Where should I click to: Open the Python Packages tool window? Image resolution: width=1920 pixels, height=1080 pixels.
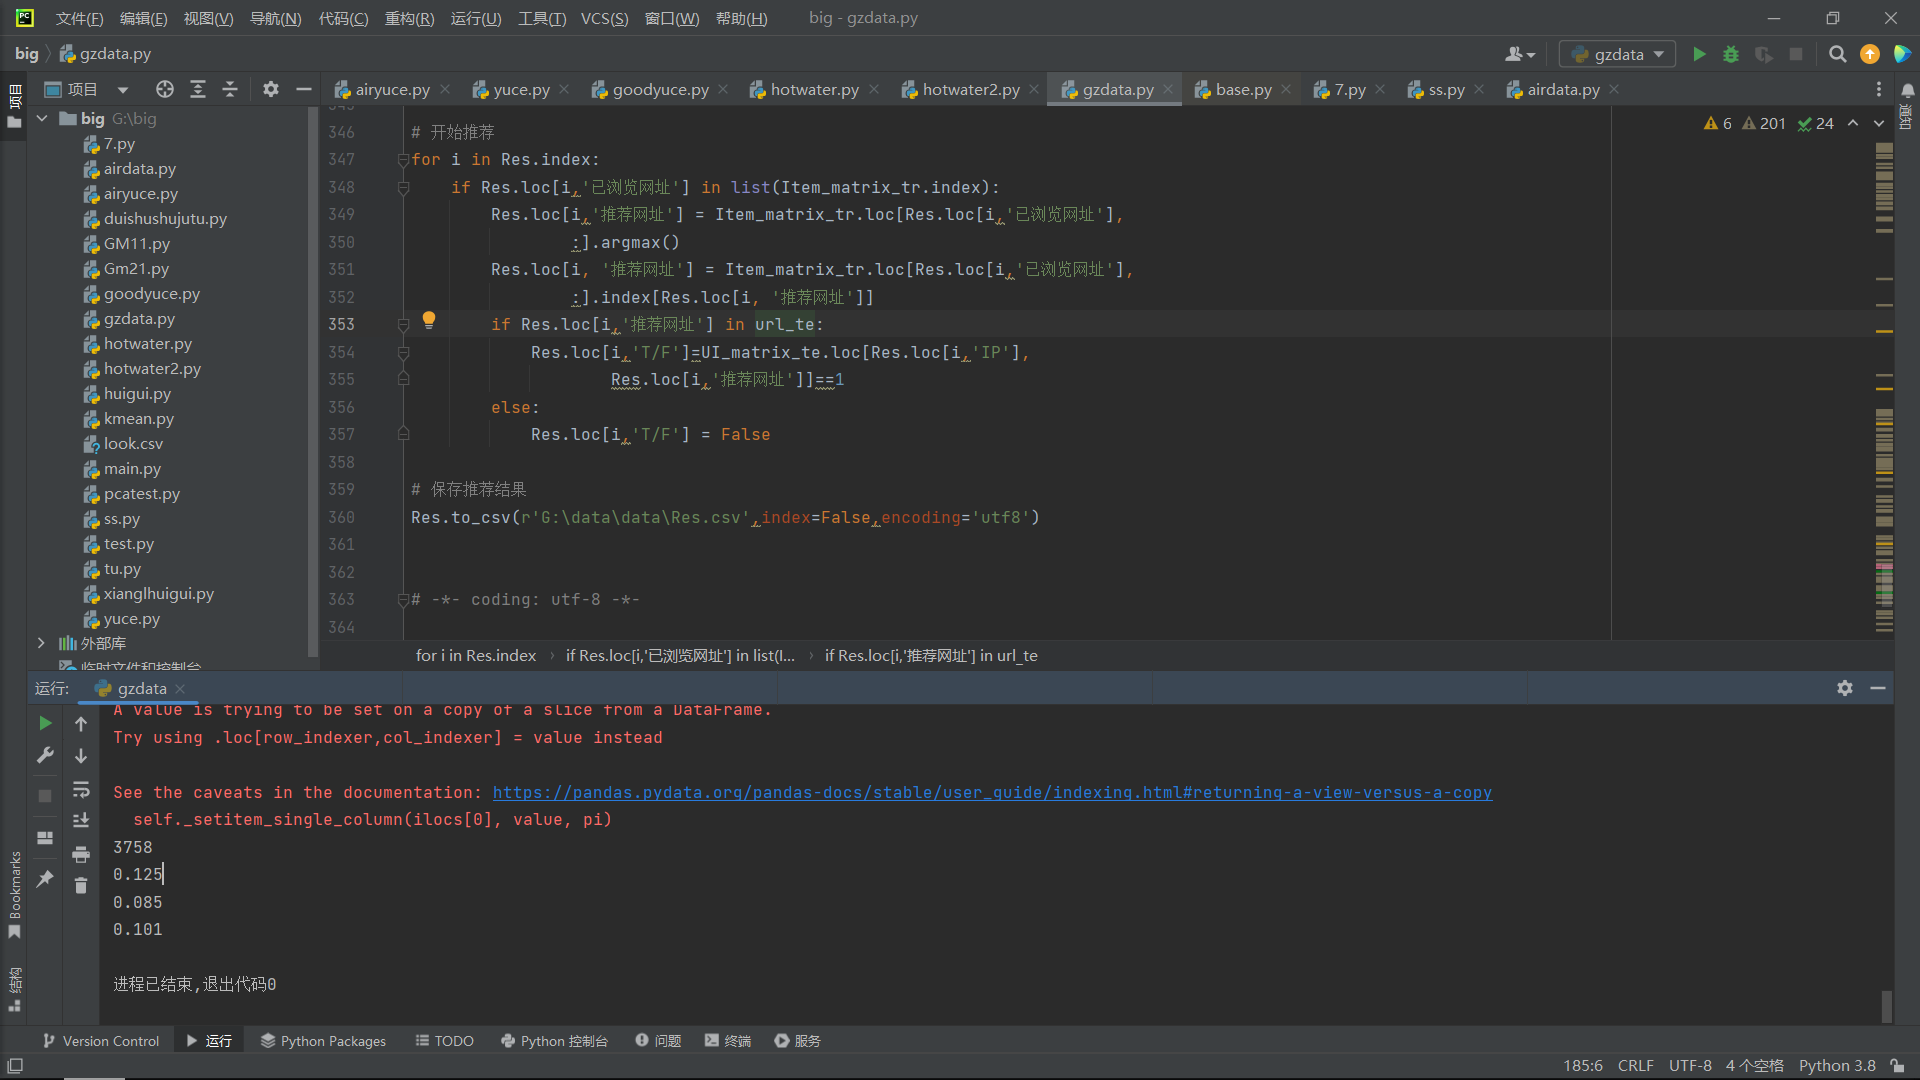click(323, 1041)
